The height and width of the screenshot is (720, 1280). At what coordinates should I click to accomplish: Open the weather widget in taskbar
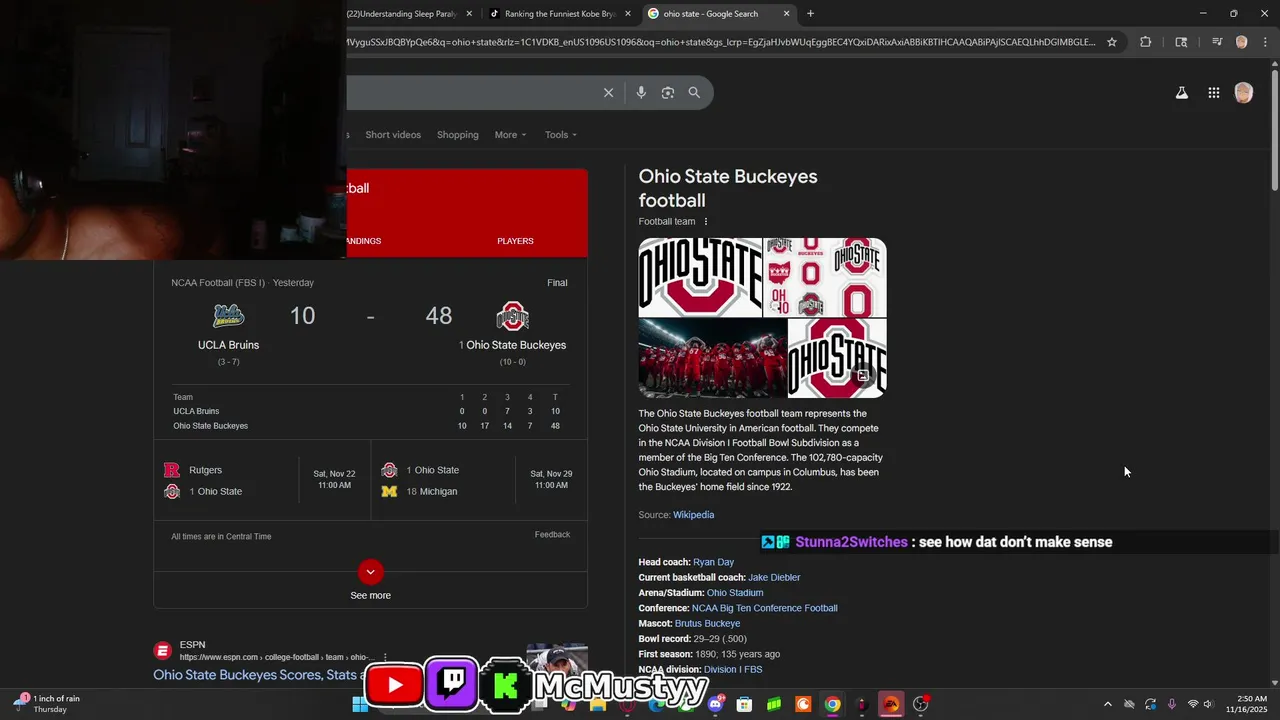47,704
